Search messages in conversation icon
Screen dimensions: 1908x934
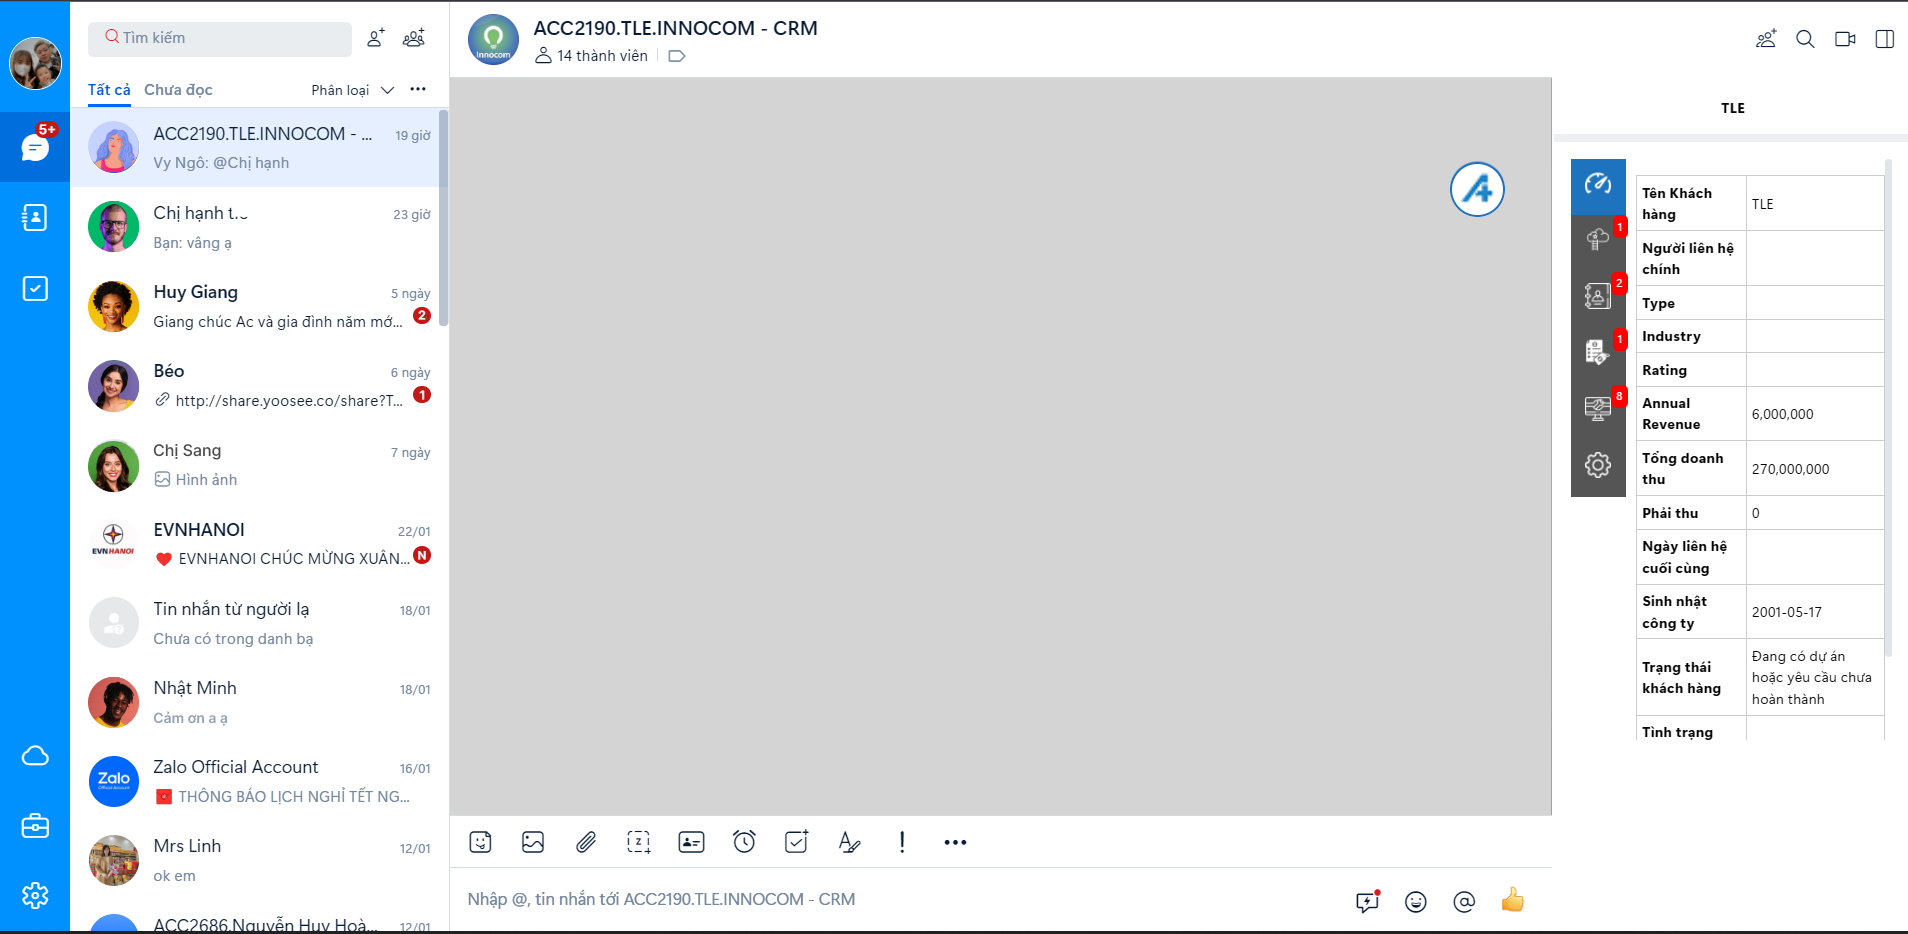[1805, 39]
